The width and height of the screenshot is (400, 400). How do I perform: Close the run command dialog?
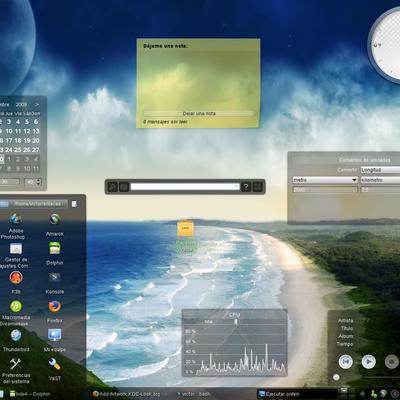(258, 187)
